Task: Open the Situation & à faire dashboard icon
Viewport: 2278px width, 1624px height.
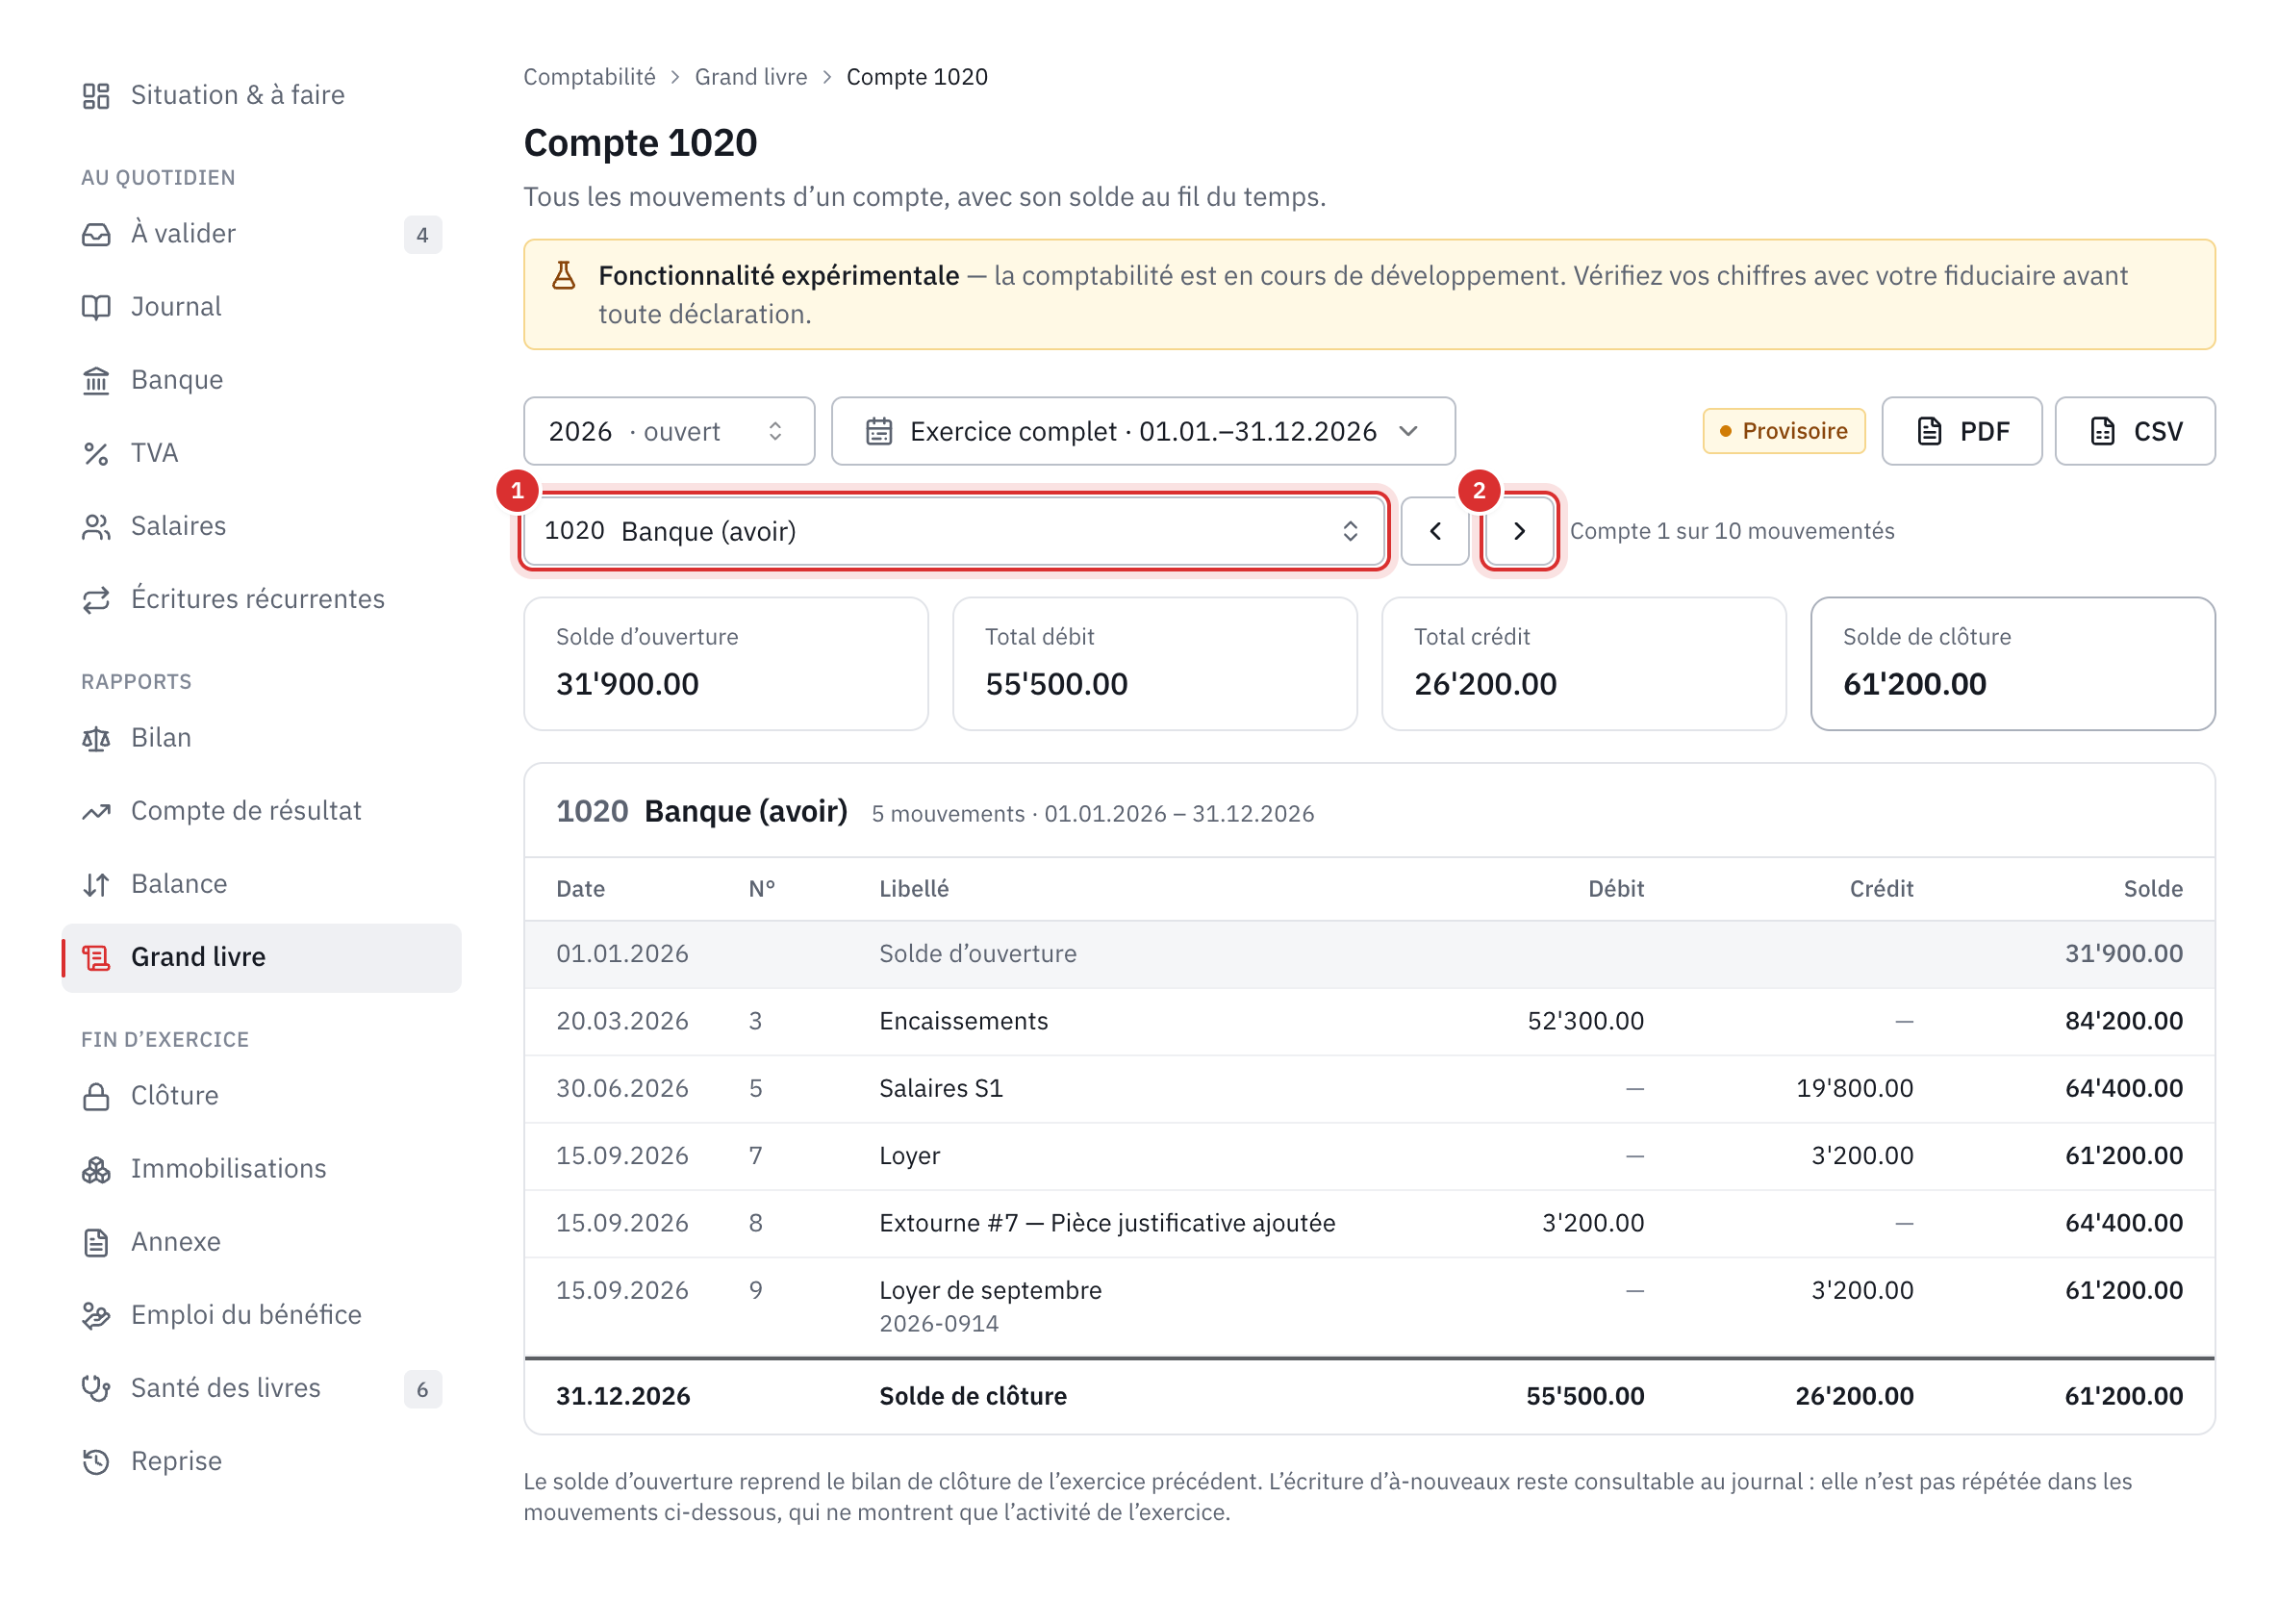Action: (x=96, y=95)
